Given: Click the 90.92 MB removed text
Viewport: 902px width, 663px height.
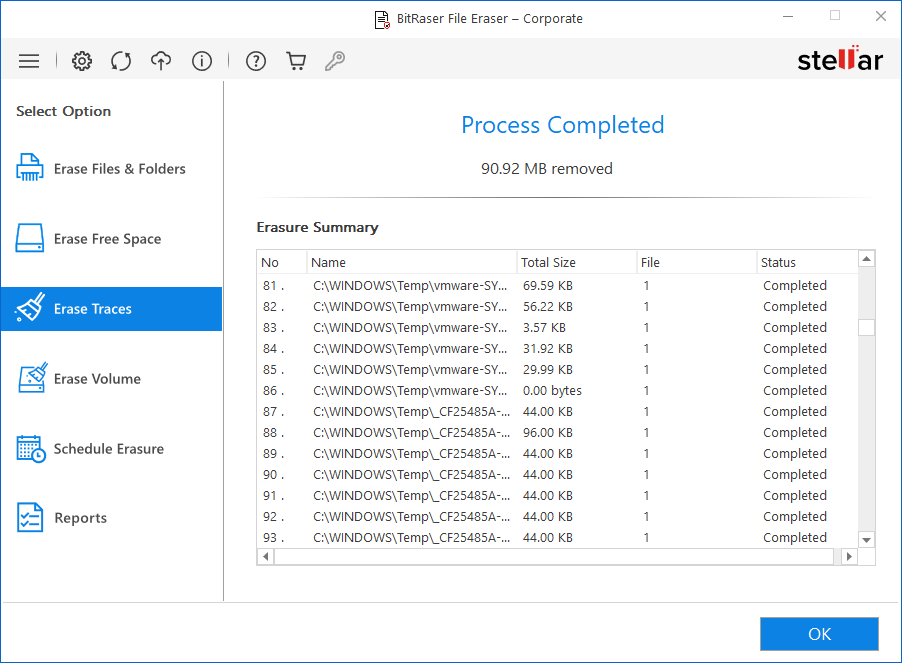Looking at the screenshot, I should [x=546, y=168].
